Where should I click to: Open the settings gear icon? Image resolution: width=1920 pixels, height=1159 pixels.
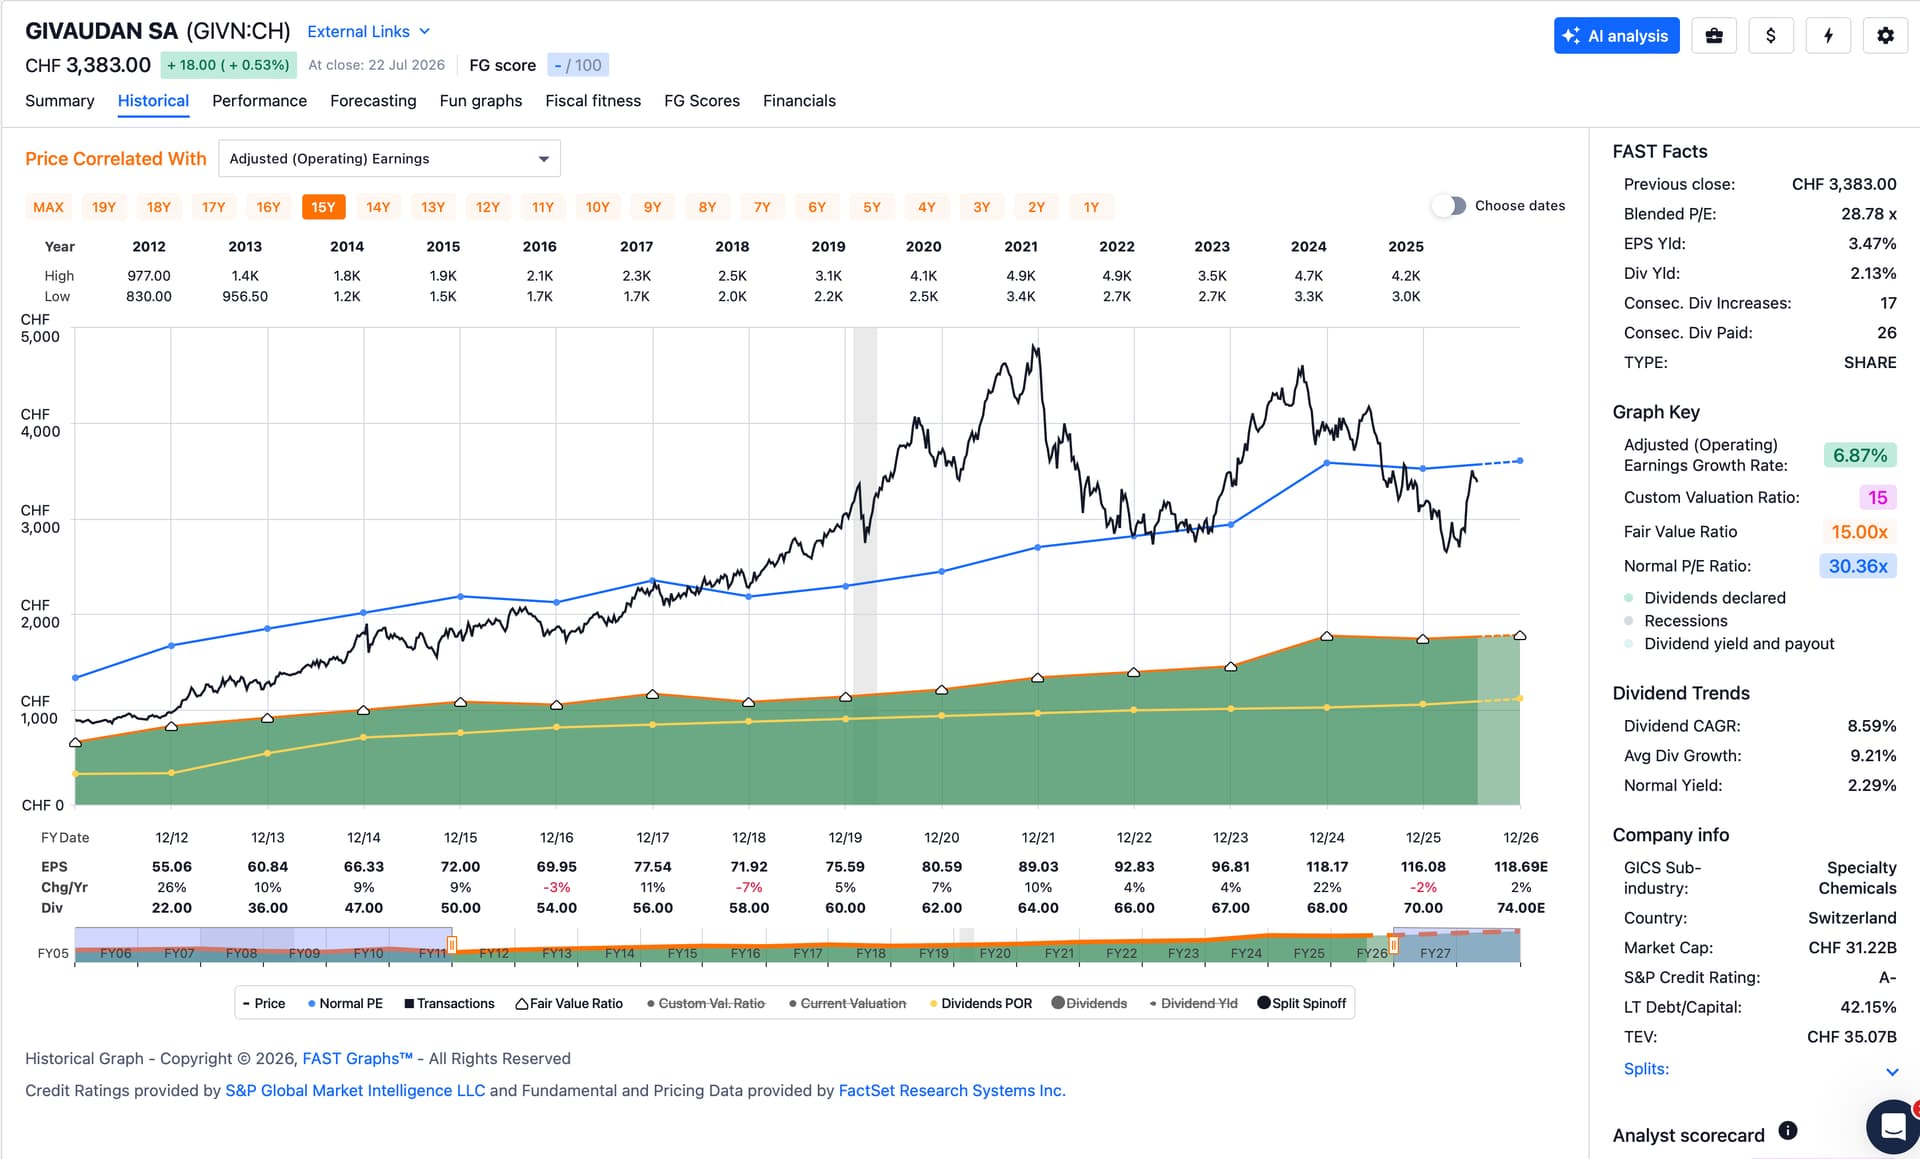tap(1885, 36)
